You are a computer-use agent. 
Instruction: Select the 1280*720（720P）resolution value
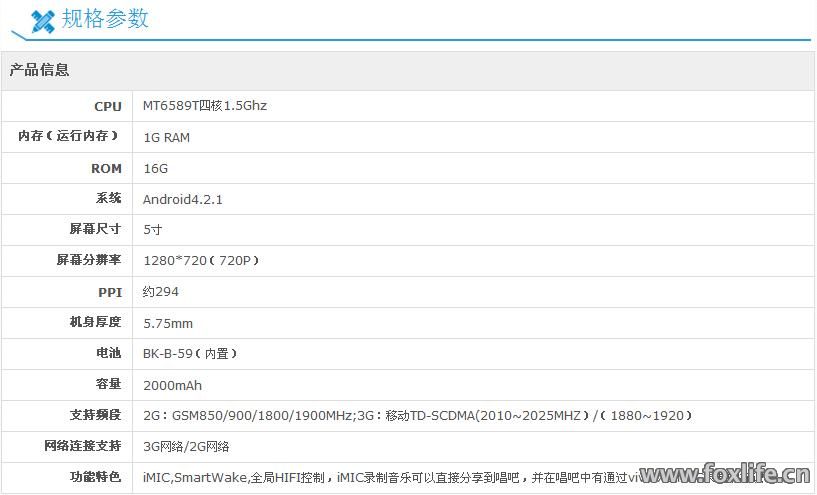point(202,260)
